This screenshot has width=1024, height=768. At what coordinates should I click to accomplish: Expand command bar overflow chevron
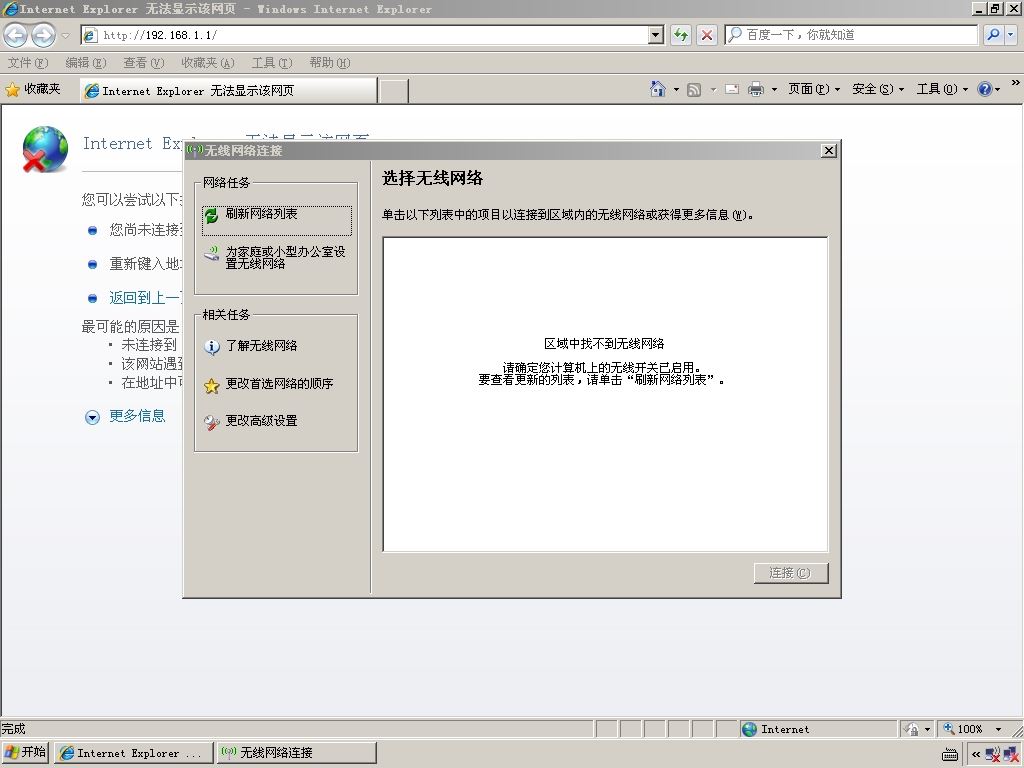(1015, 83)
